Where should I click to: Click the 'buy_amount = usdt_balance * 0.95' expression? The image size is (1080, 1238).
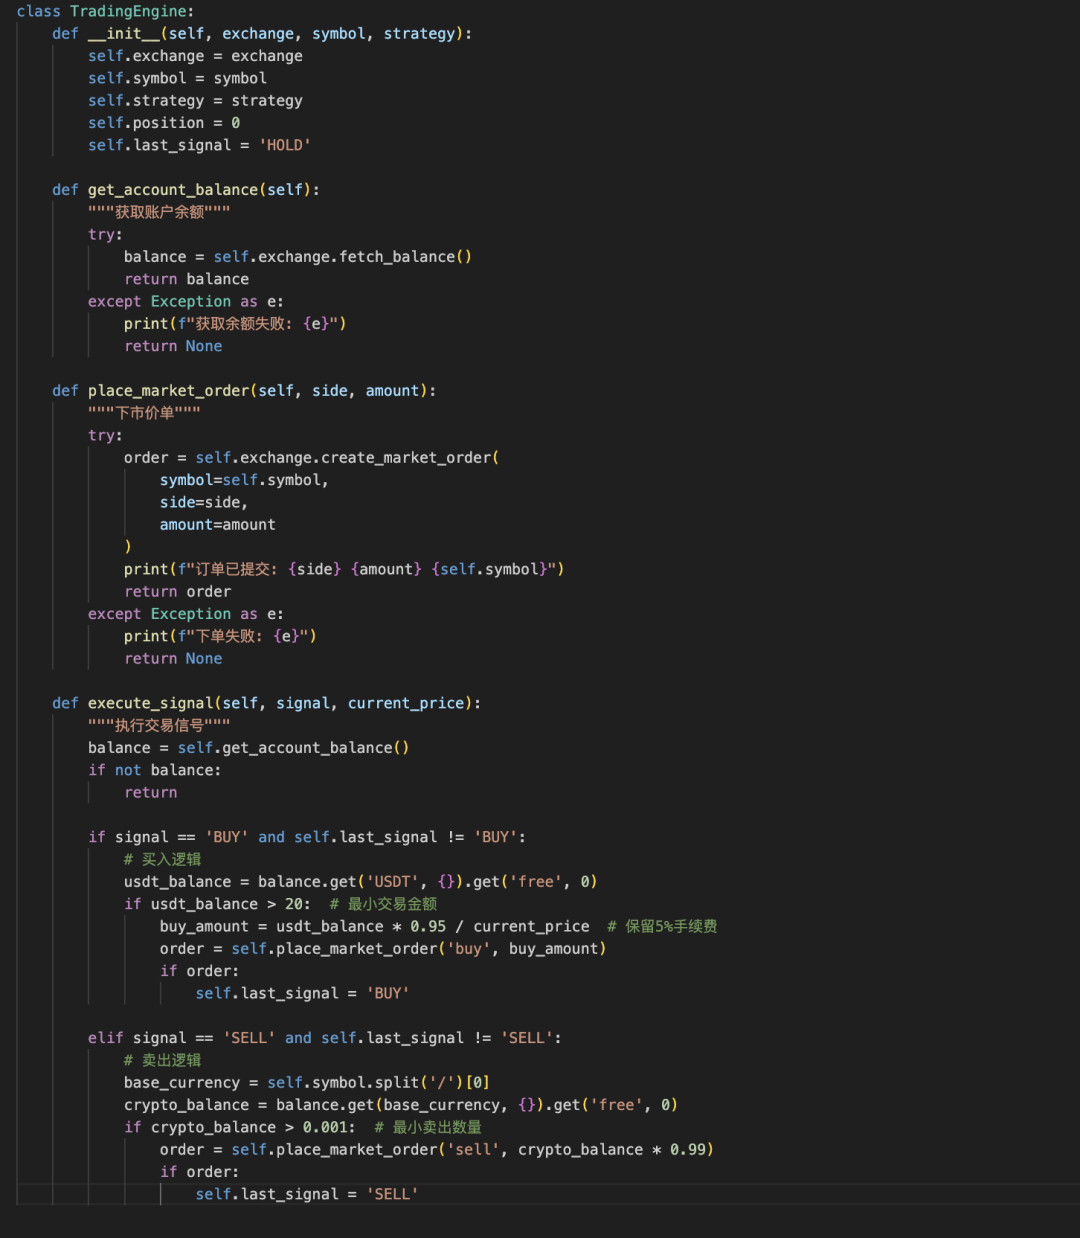[x=375, y=927]
